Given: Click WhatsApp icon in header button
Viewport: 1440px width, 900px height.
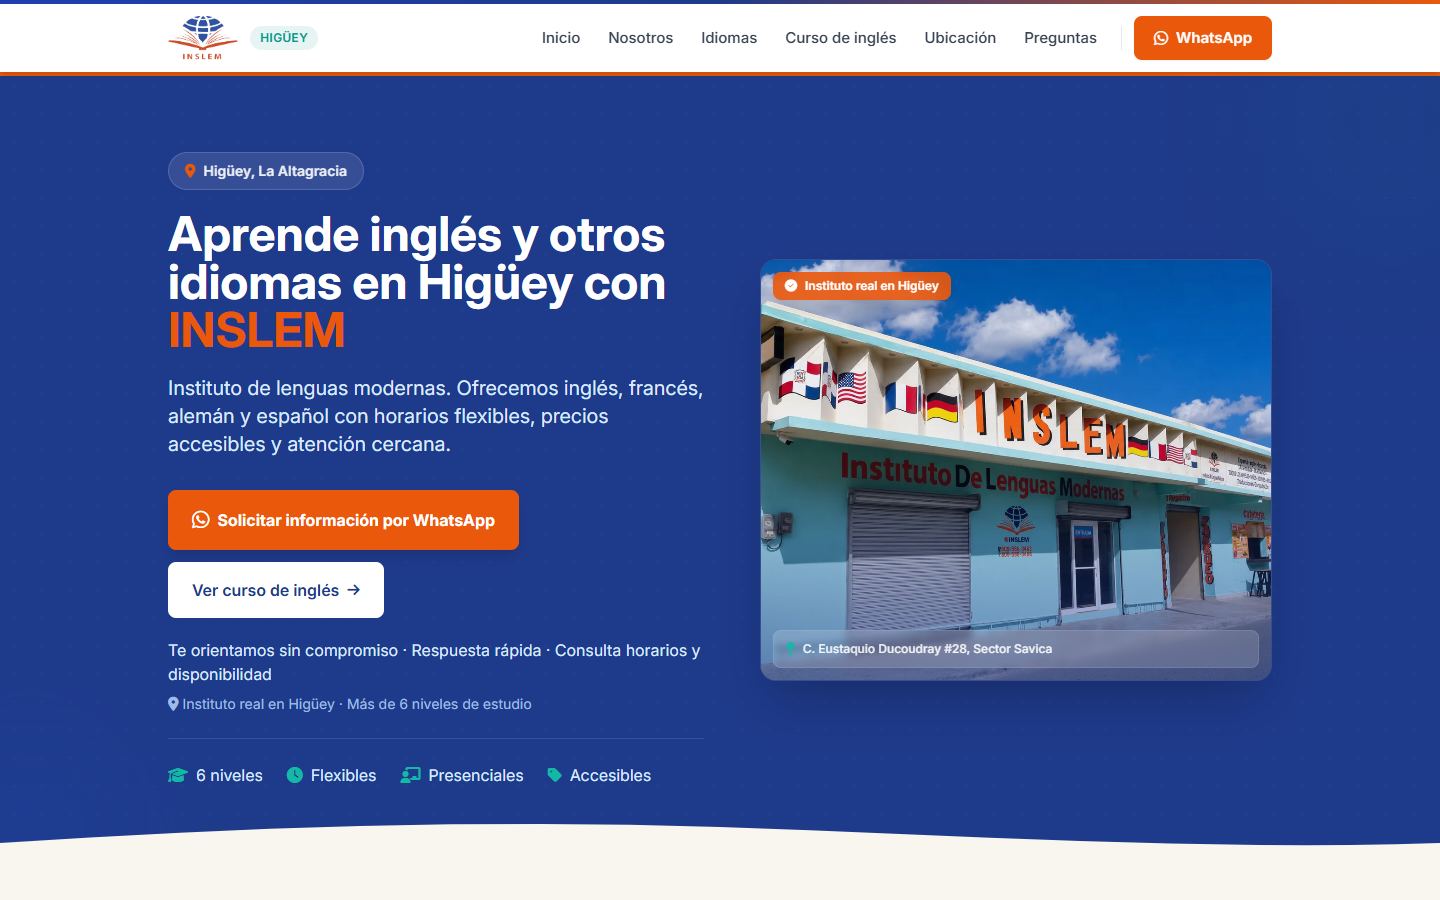Looking at the screenshot, I should tap(1161, 38).
